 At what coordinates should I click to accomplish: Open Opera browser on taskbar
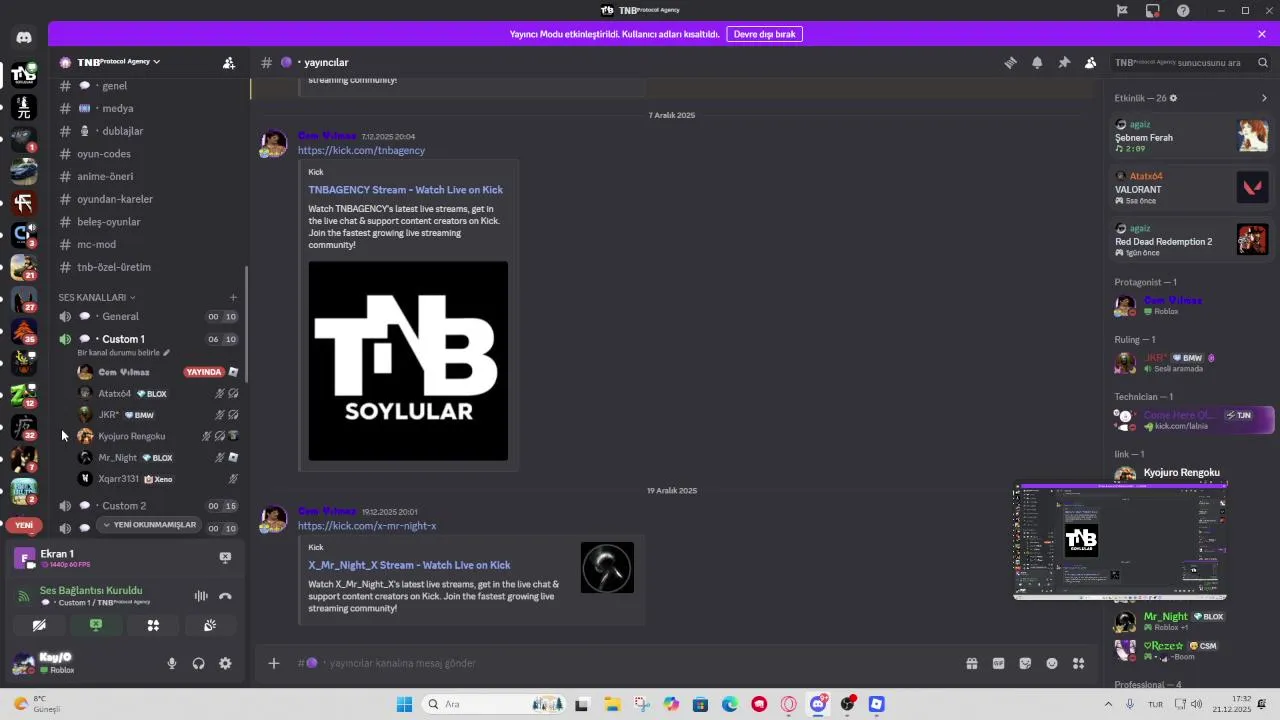tap(789, 704)
